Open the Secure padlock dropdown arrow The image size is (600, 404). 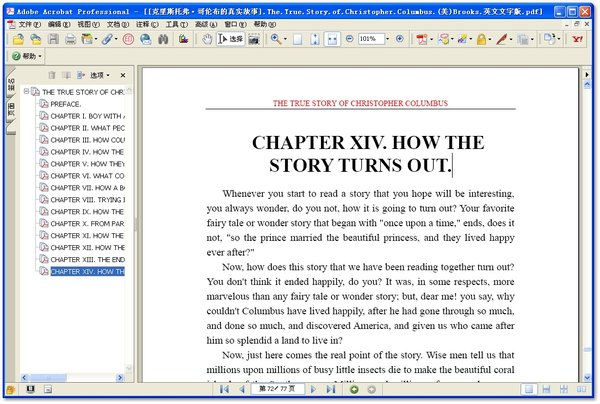pos(490,39)
